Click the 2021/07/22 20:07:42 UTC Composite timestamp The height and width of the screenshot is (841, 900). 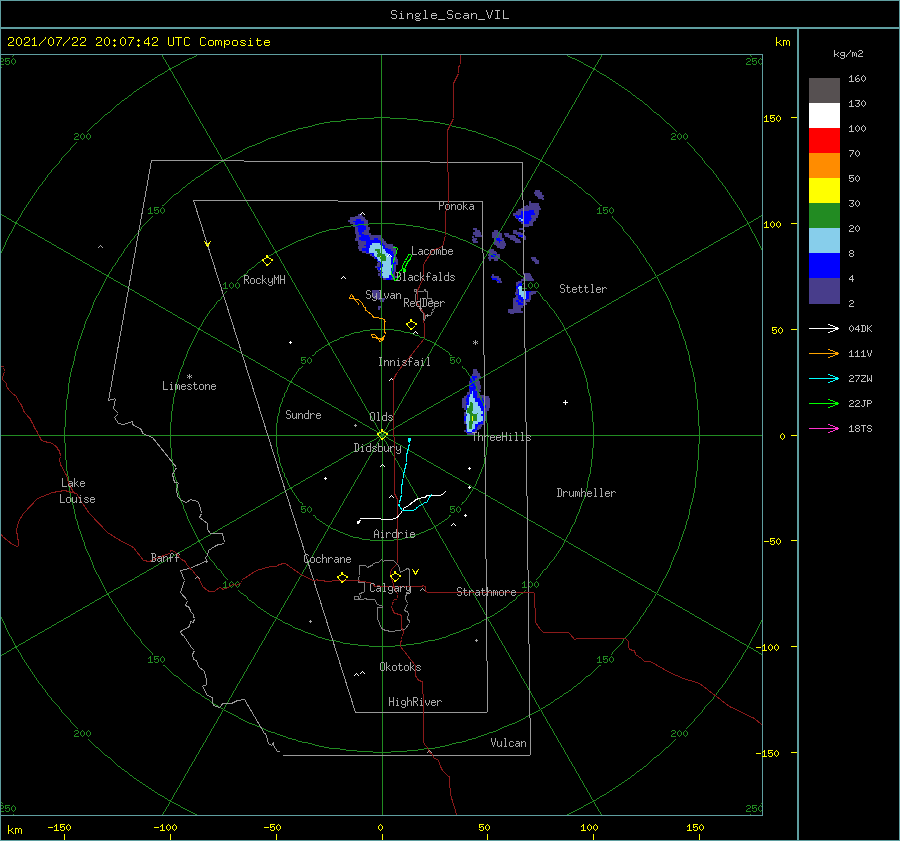click(138, 42)
